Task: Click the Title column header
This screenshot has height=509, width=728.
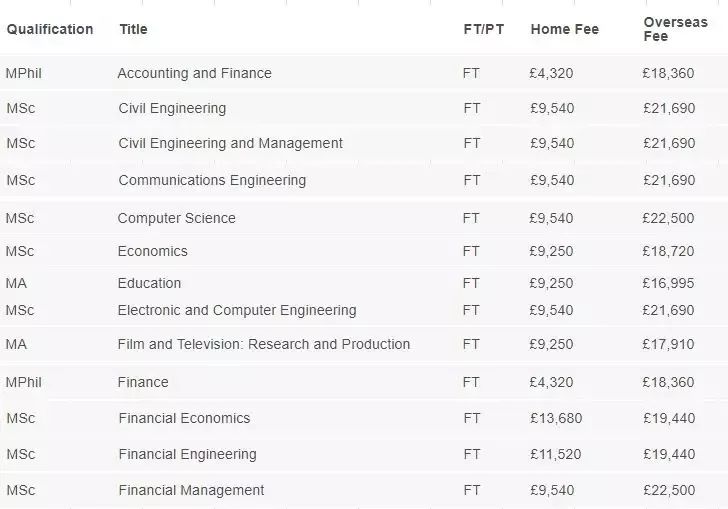Action: (133, 29)
